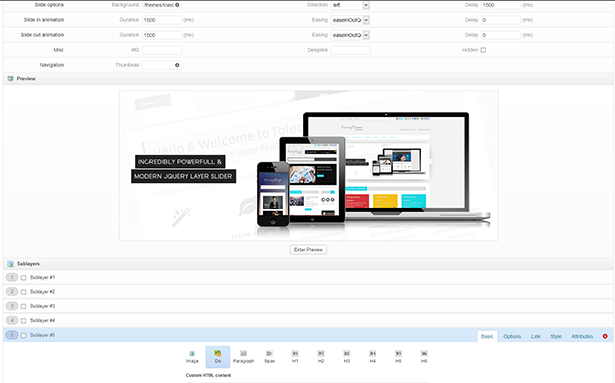Image resolution: width=615 pixels, height=383 pixels.
Task: Click the 'INCREDIBLY POWERFULL &' text layer in preview
Action: coord(180,162)
